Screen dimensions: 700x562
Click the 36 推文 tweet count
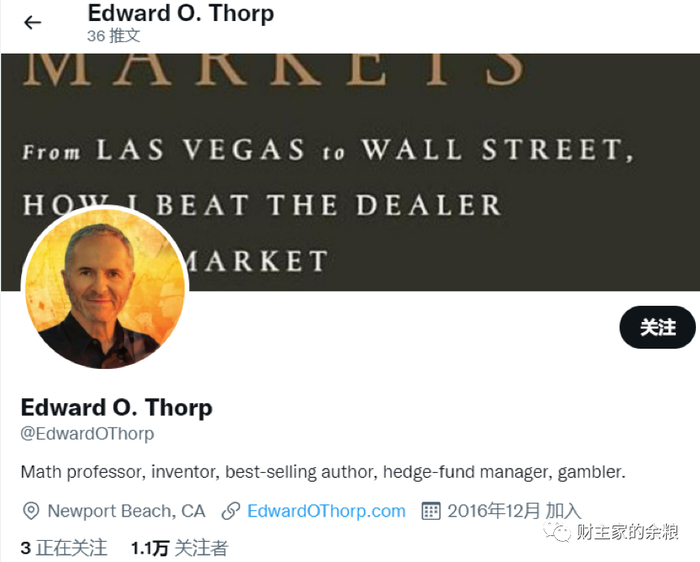pyautogui.click(x=114, y=36)
